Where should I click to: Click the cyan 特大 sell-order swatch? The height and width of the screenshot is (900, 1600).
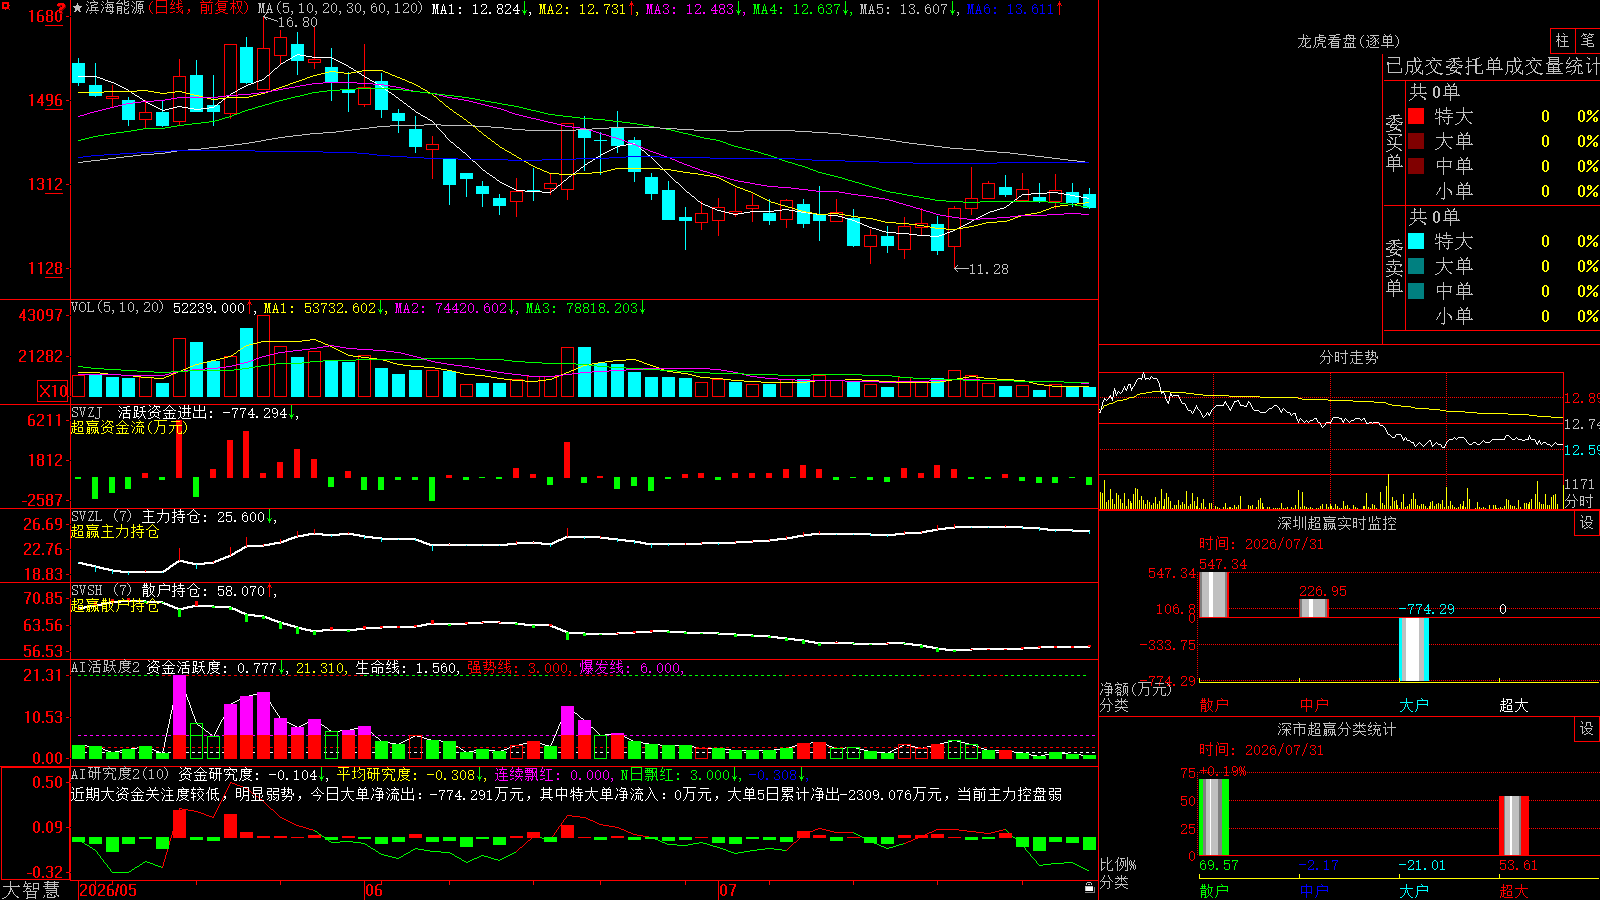coord(1416,241)
